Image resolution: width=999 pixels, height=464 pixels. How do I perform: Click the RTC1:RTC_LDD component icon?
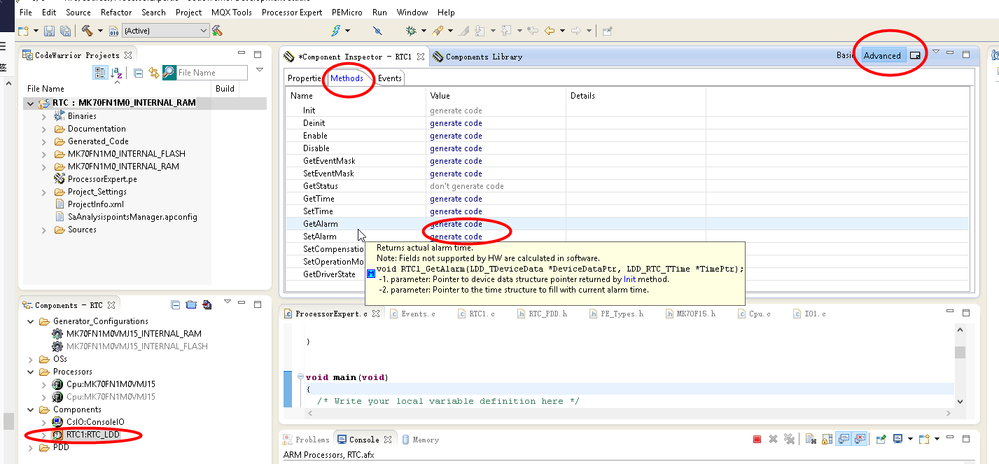point(57,435)
